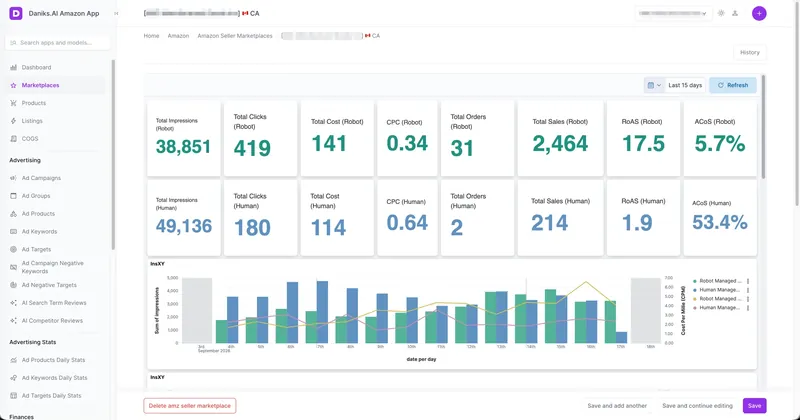Image resolution: width=800 pixels, height=420 pixels.
Task: Open options menu for green Robot Managed legend
Action: tap(748, 281)
